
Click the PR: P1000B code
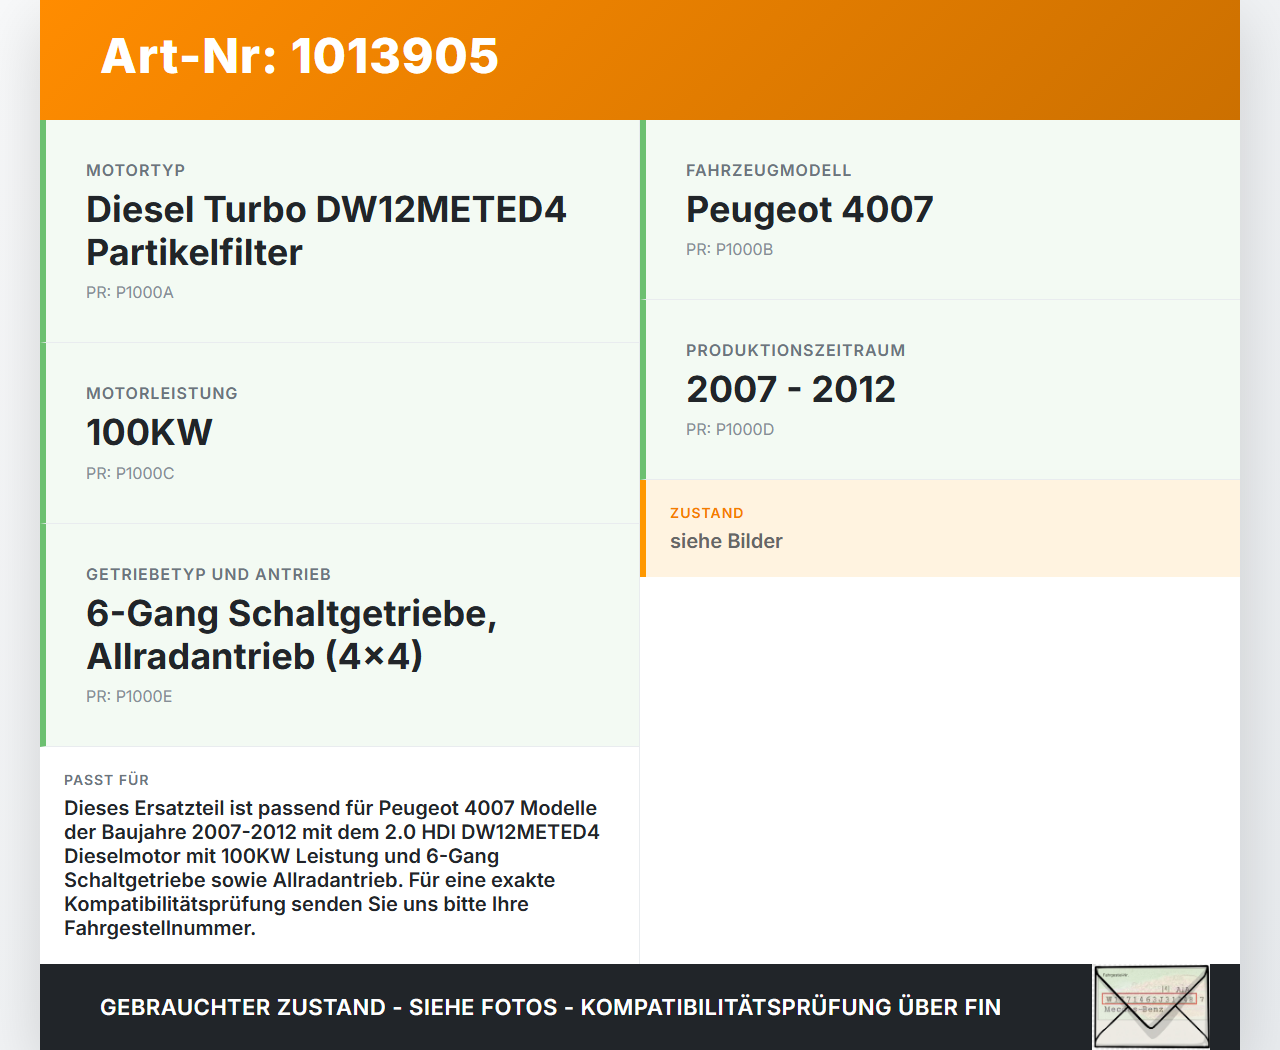pyautogui.click(x=729, y=250)
